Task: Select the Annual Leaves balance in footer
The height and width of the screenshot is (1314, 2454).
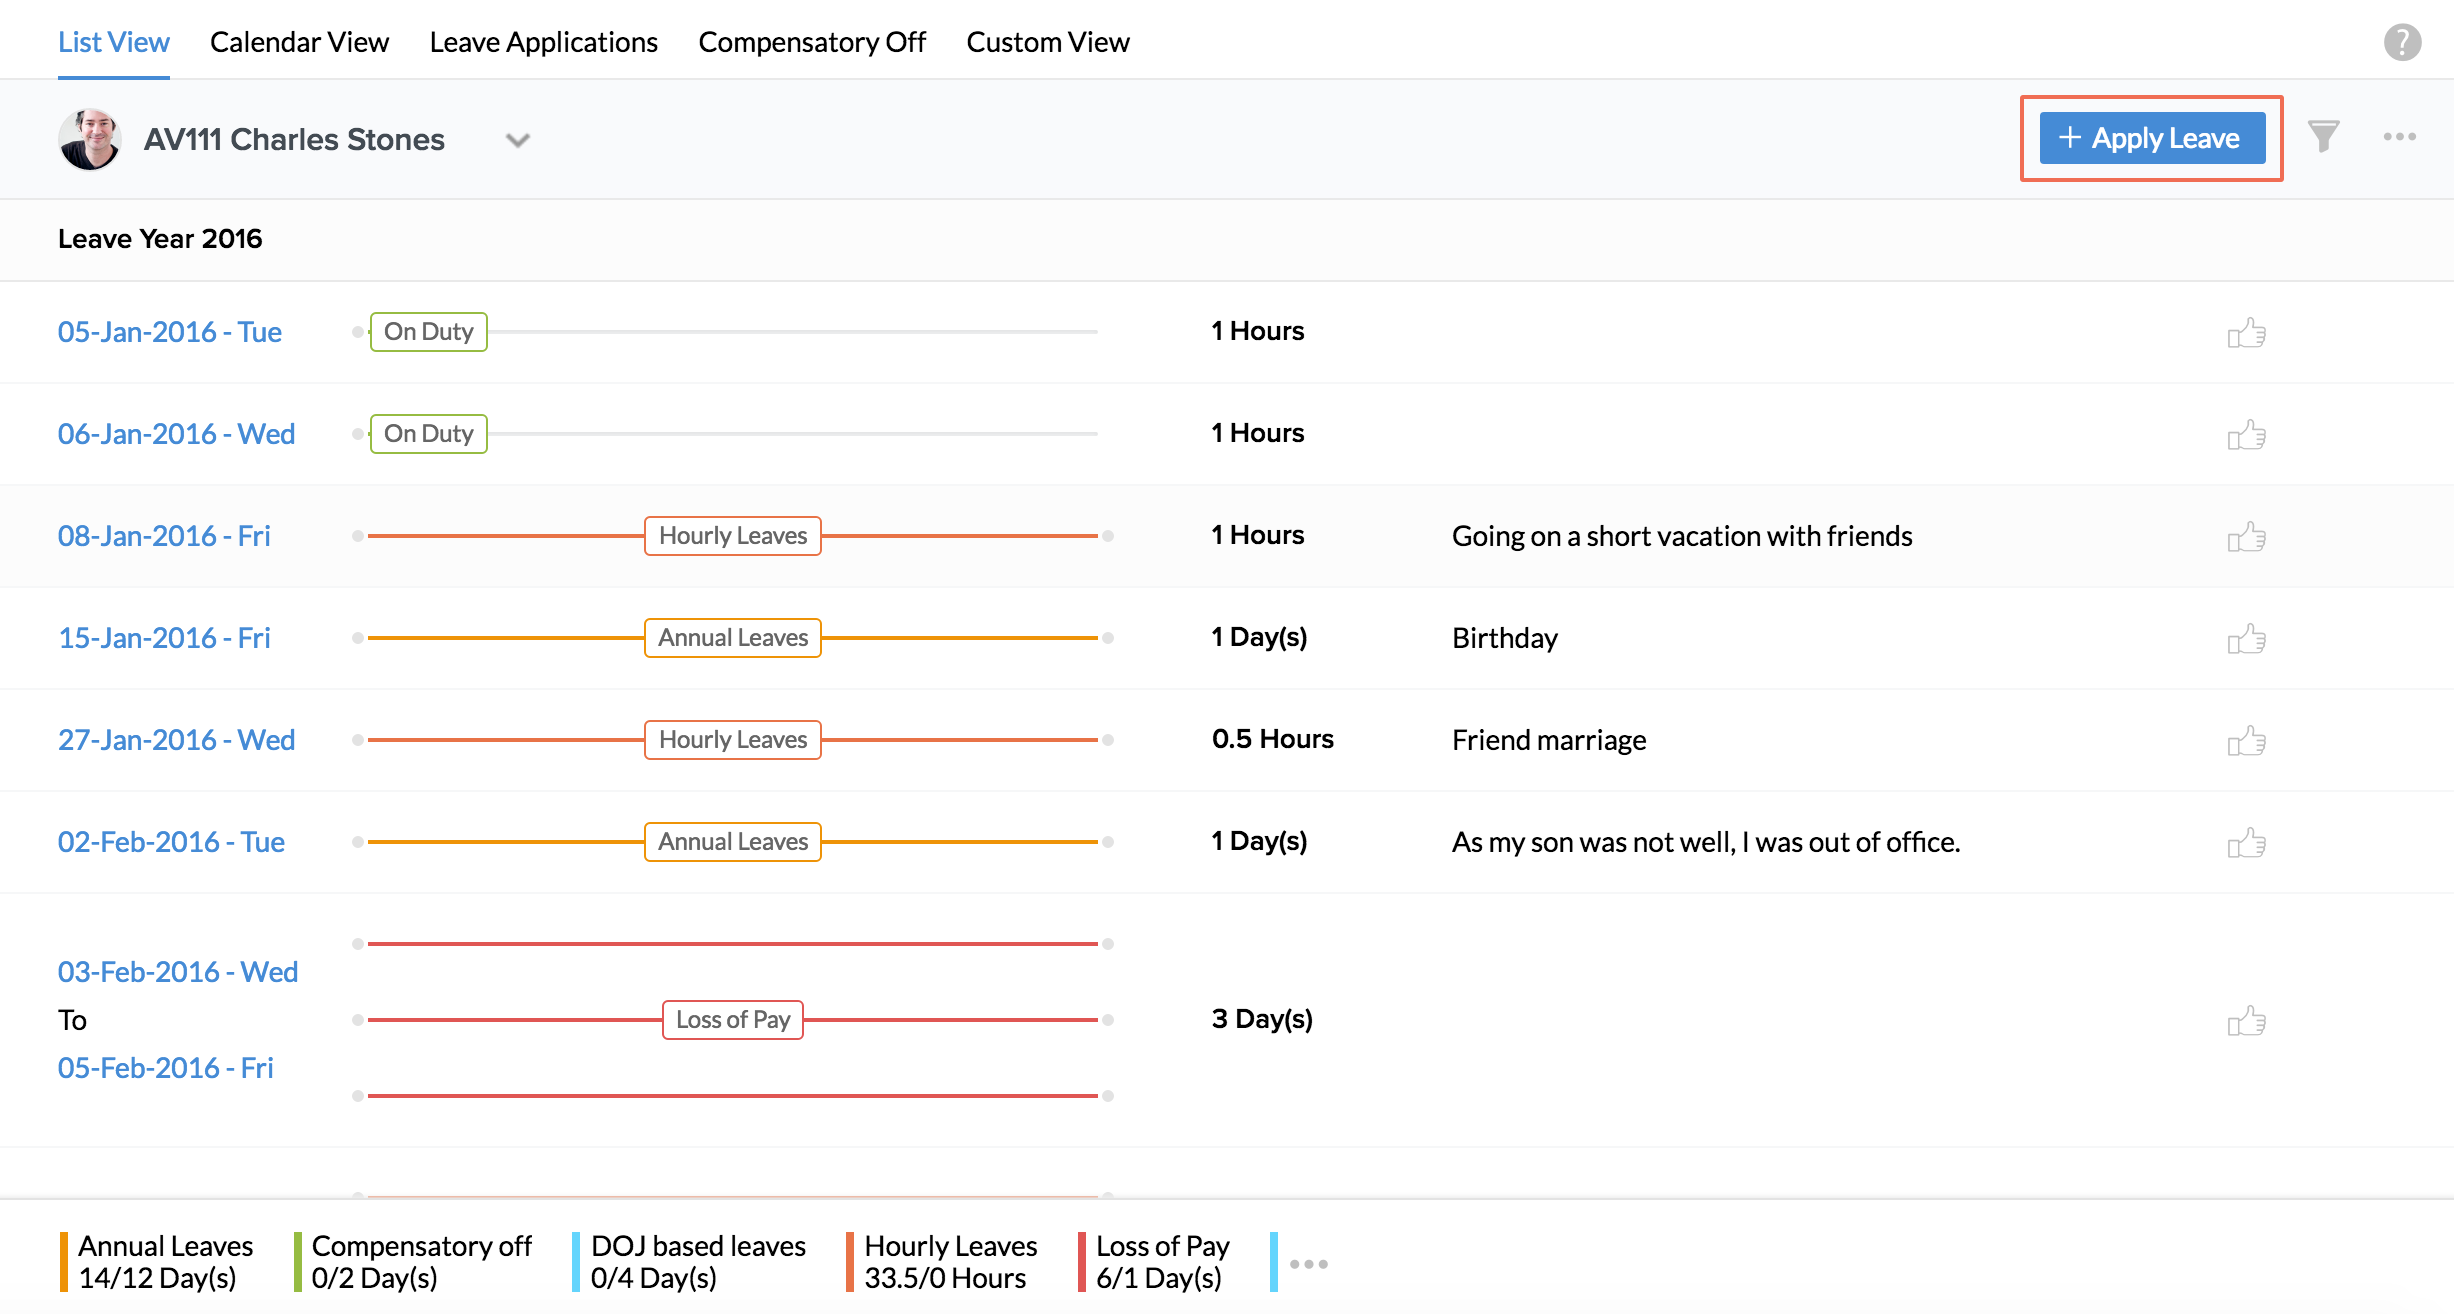Action: tap(165, 1262)
